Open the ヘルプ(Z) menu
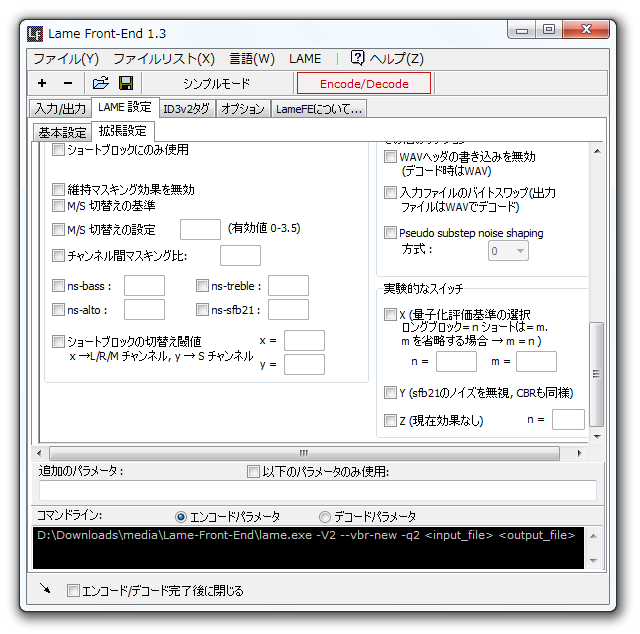Image resolution: width=640 pixels, height=634 pixels. [396, 59]
